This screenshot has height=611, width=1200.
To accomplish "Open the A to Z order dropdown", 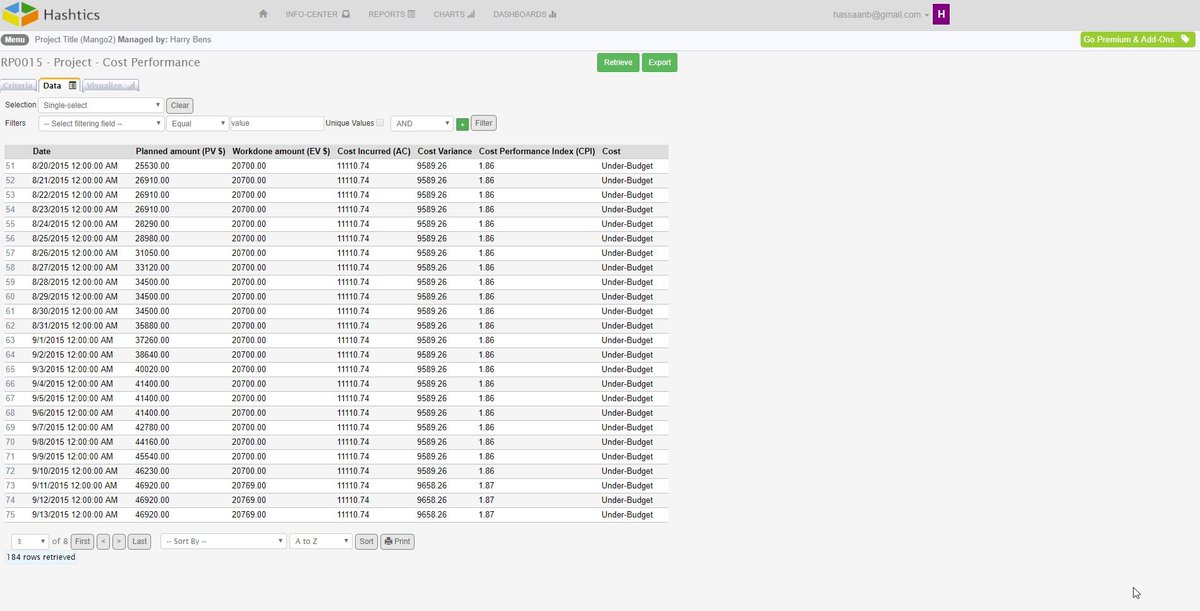I will (x=320, y=541).
